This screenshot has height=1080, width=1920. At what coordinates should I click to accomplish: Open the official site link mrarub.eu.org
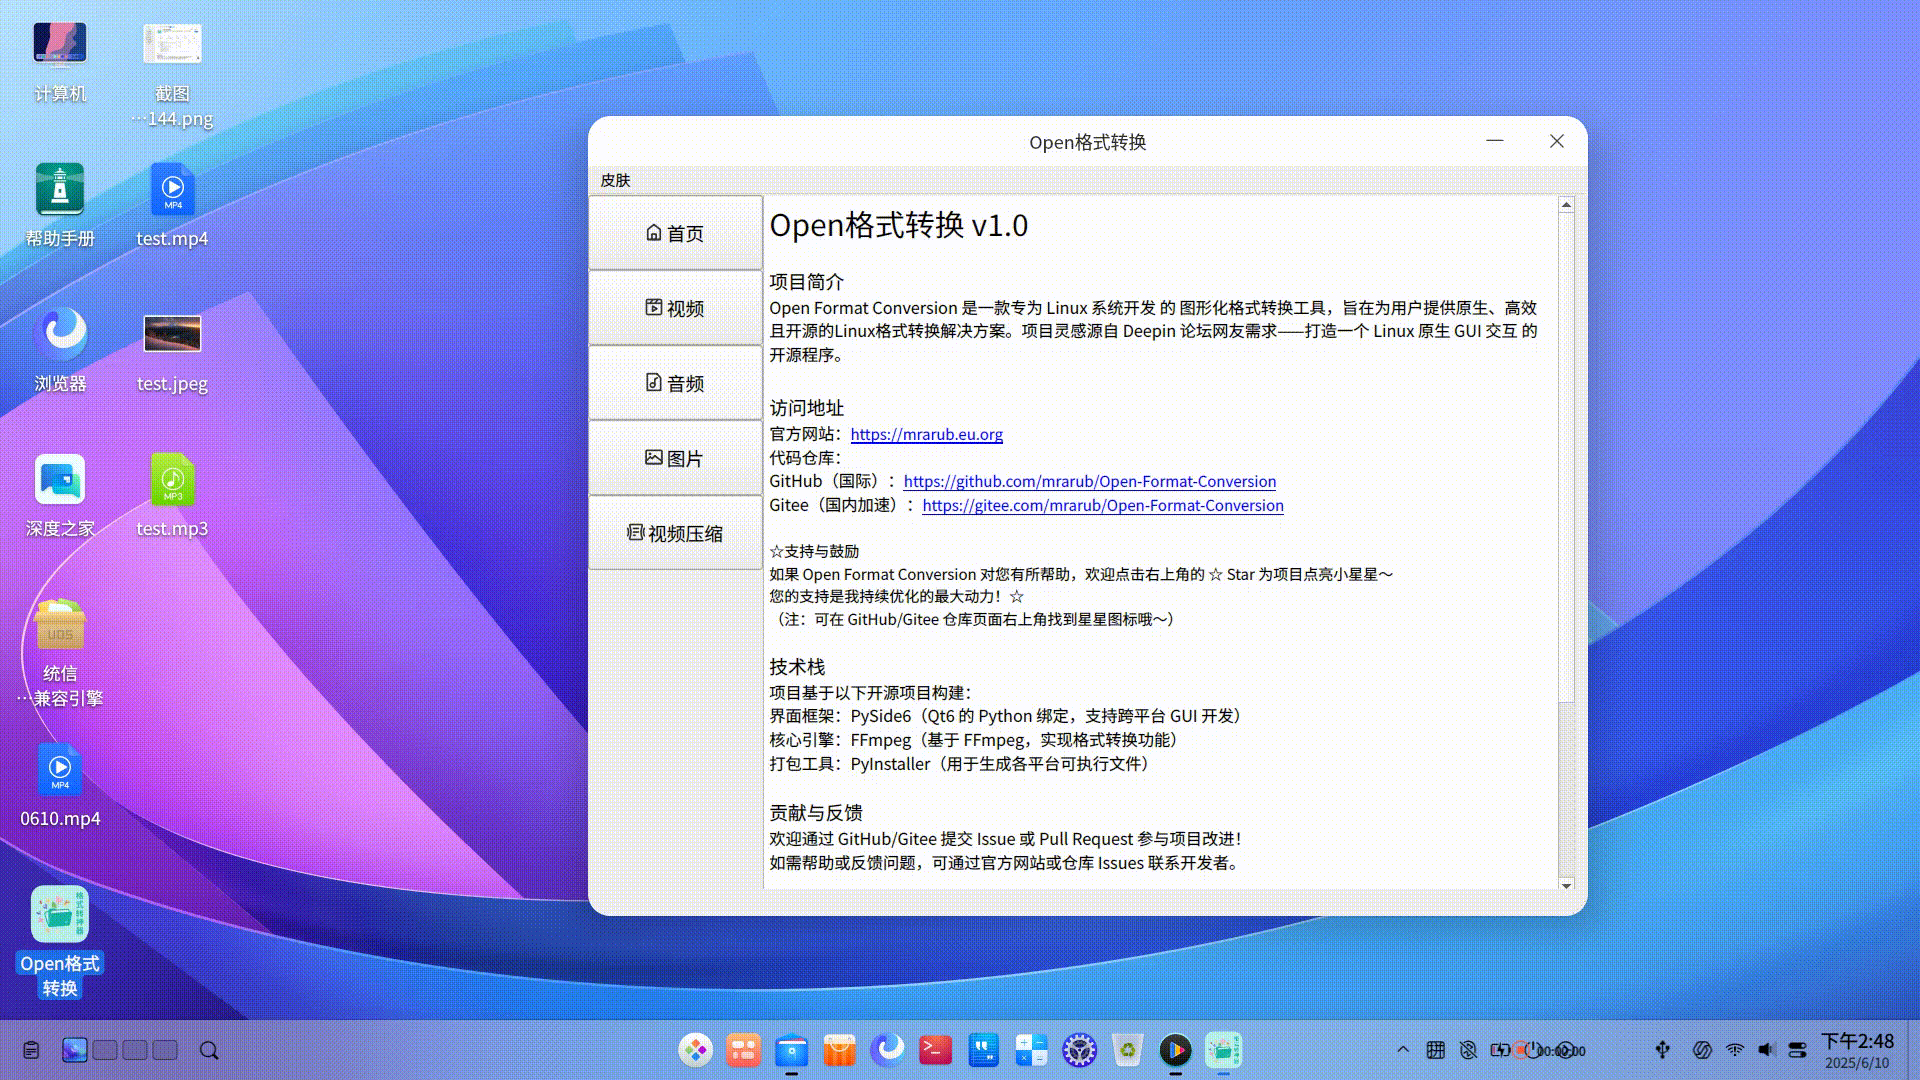click(x=926, y=434)
